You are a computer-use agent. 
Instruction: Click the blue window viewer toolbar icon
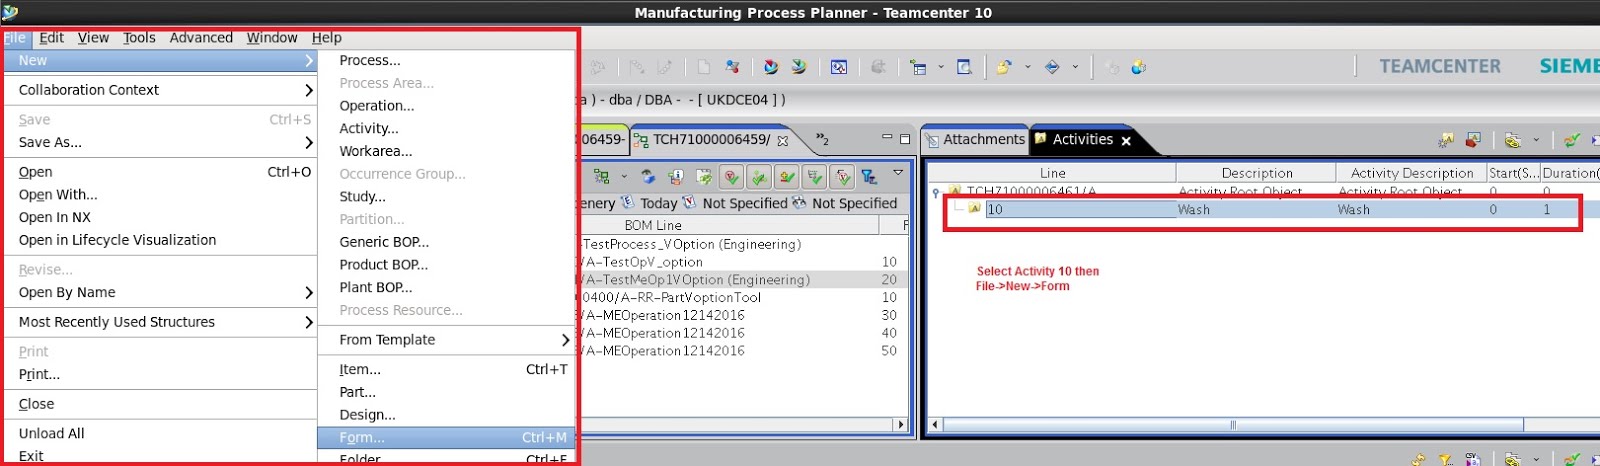(x=839, y=67)
